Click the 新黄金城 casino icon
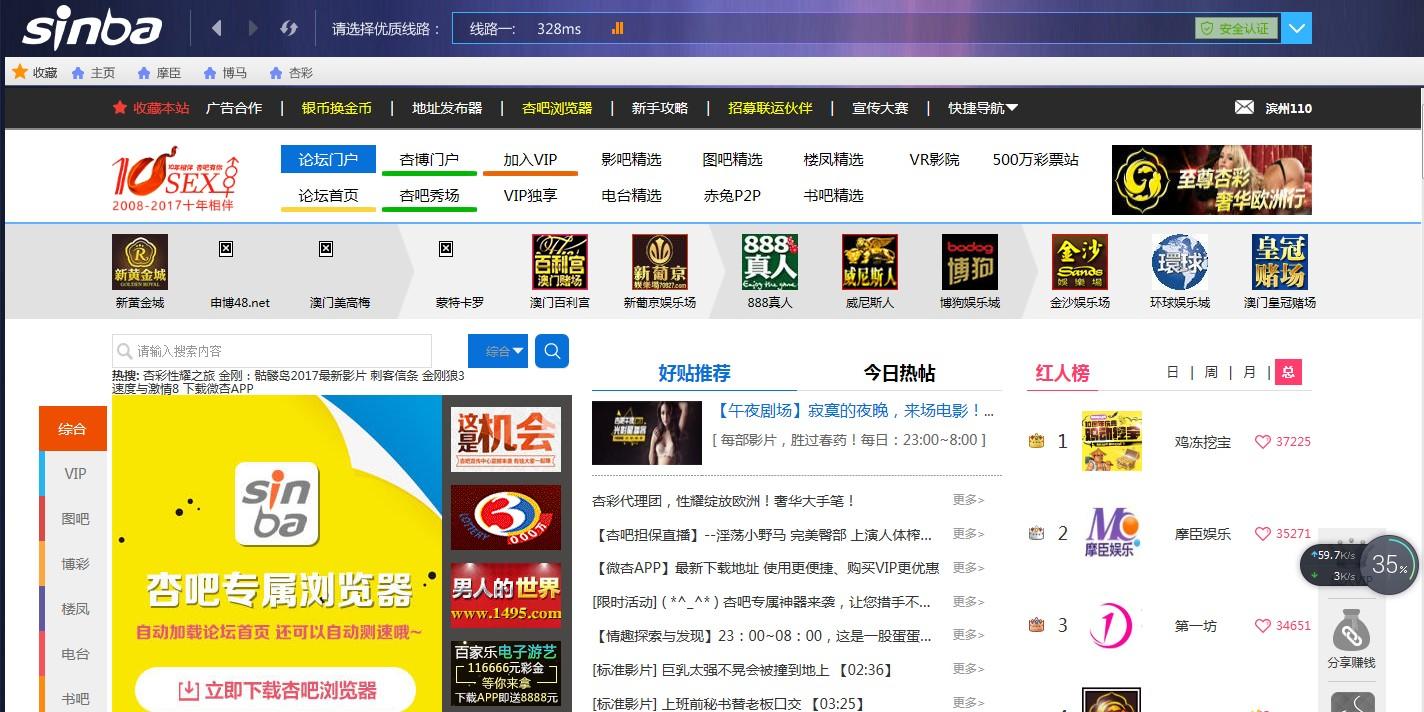This screenshot has height=712, width=1424. [x=140, y=262]
